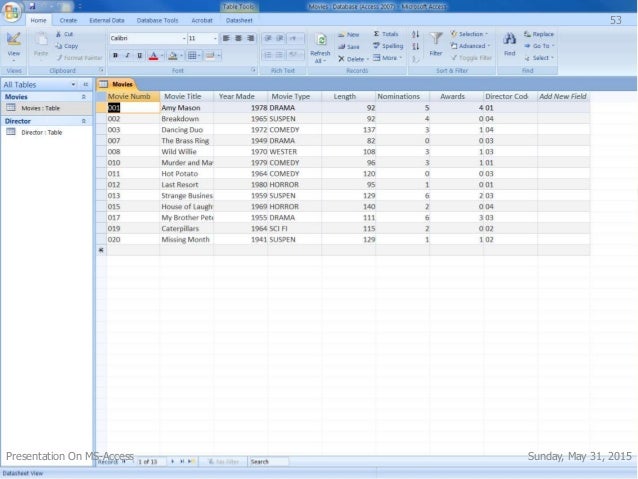Open the All Tables pane dropdown

coord(73,85)
